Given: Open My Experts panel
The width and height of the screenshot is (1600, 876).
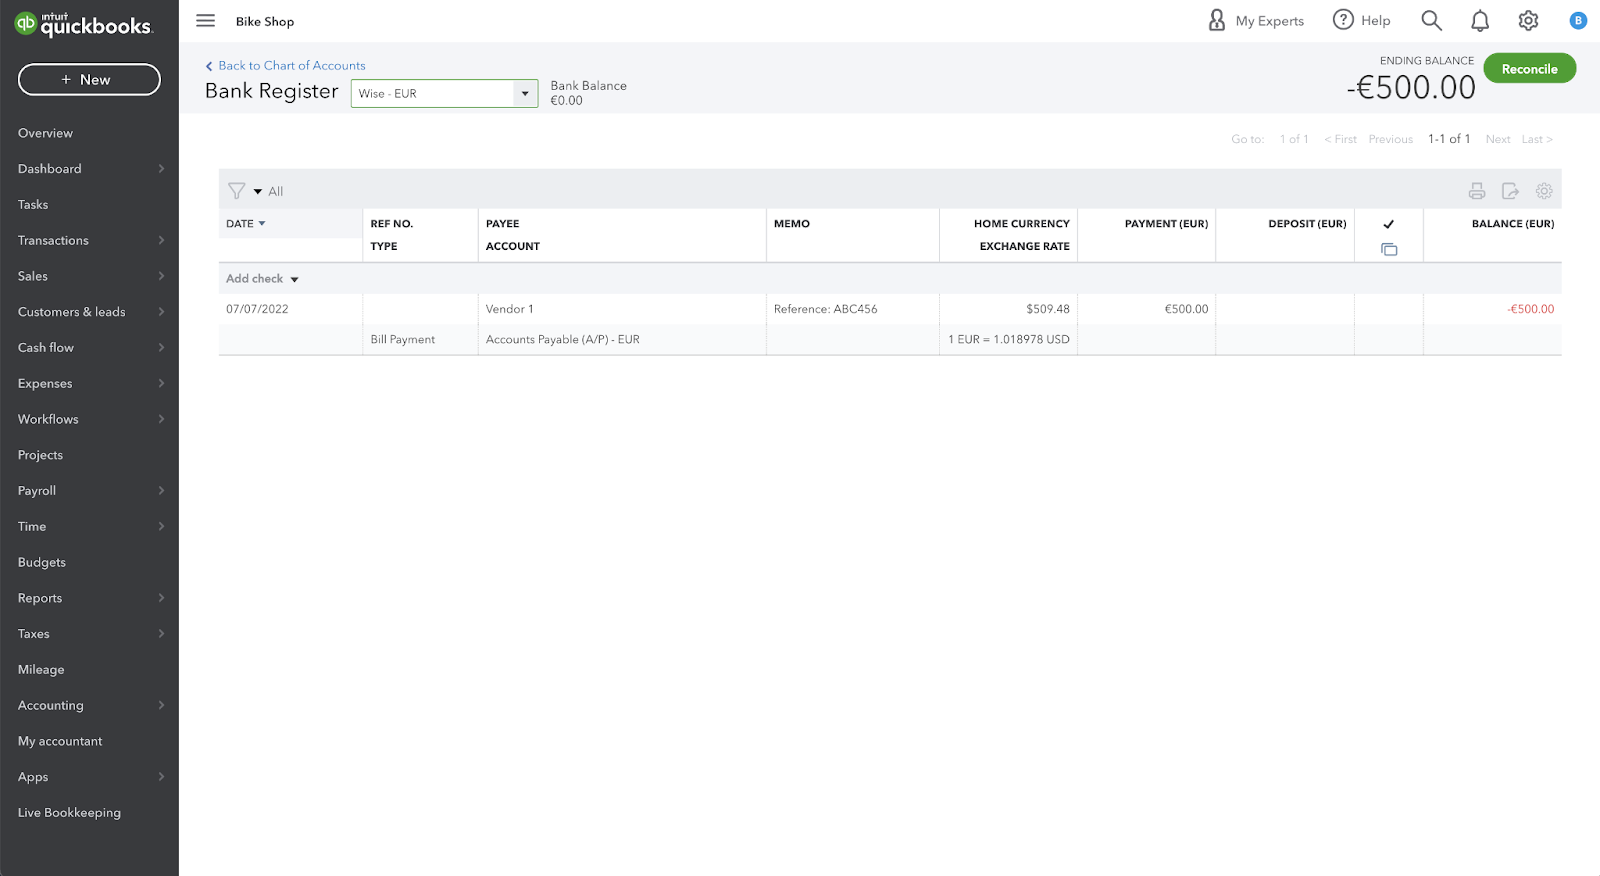Looking at the screenshot, I should (1256, 20).
